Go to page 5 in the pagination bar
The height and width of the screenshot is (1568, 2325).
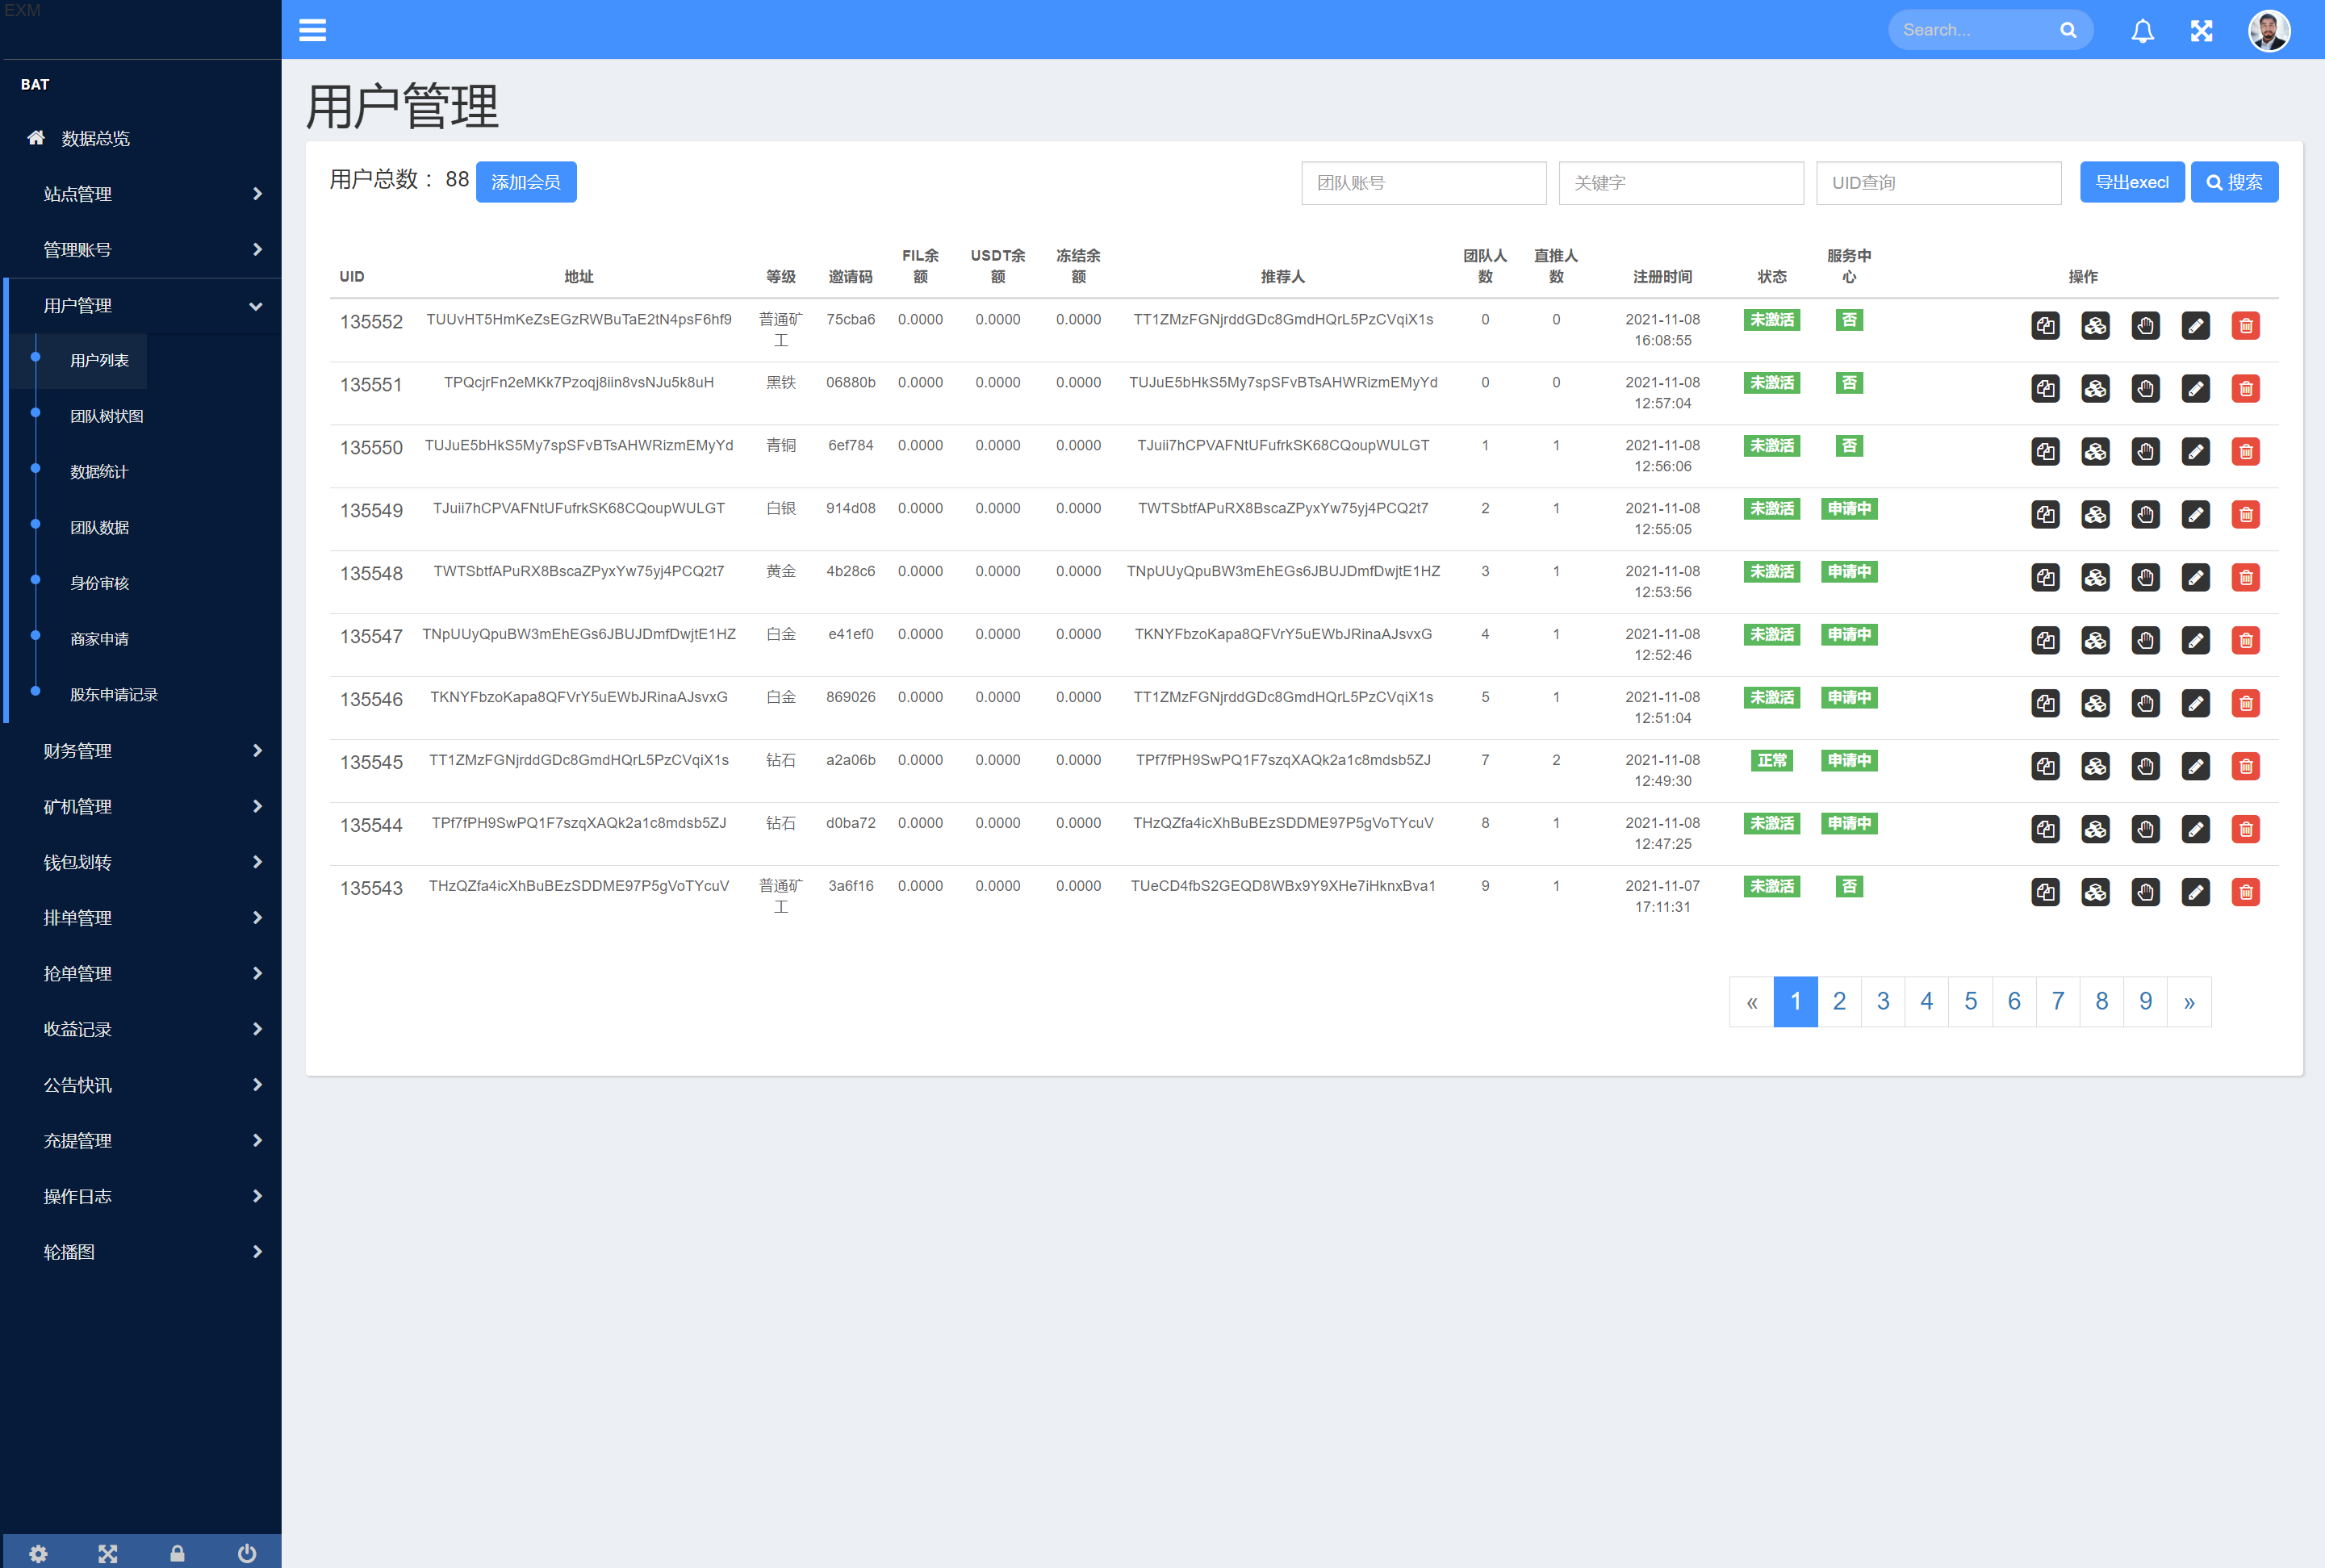click(x=1970, y=1001)
